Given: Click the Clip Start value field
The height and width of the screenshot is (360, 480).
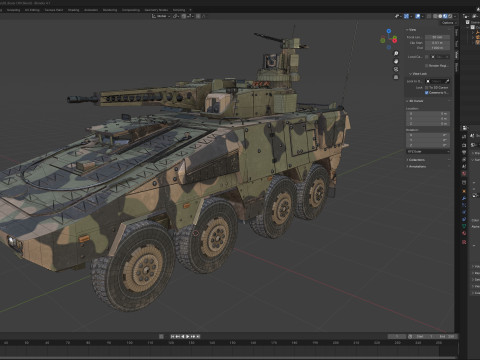Looking at the screenshot, I should tap(437, 43).
